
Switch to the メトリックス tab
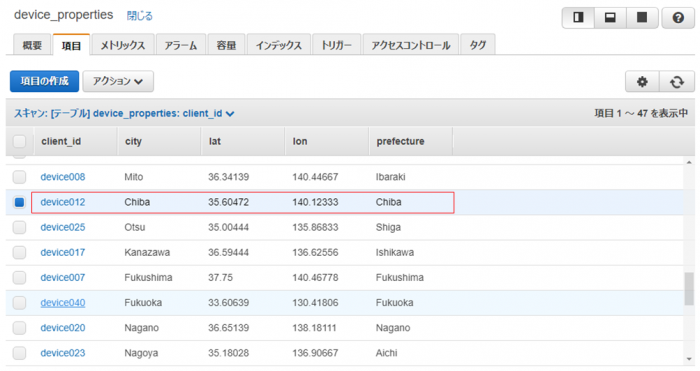123,45
